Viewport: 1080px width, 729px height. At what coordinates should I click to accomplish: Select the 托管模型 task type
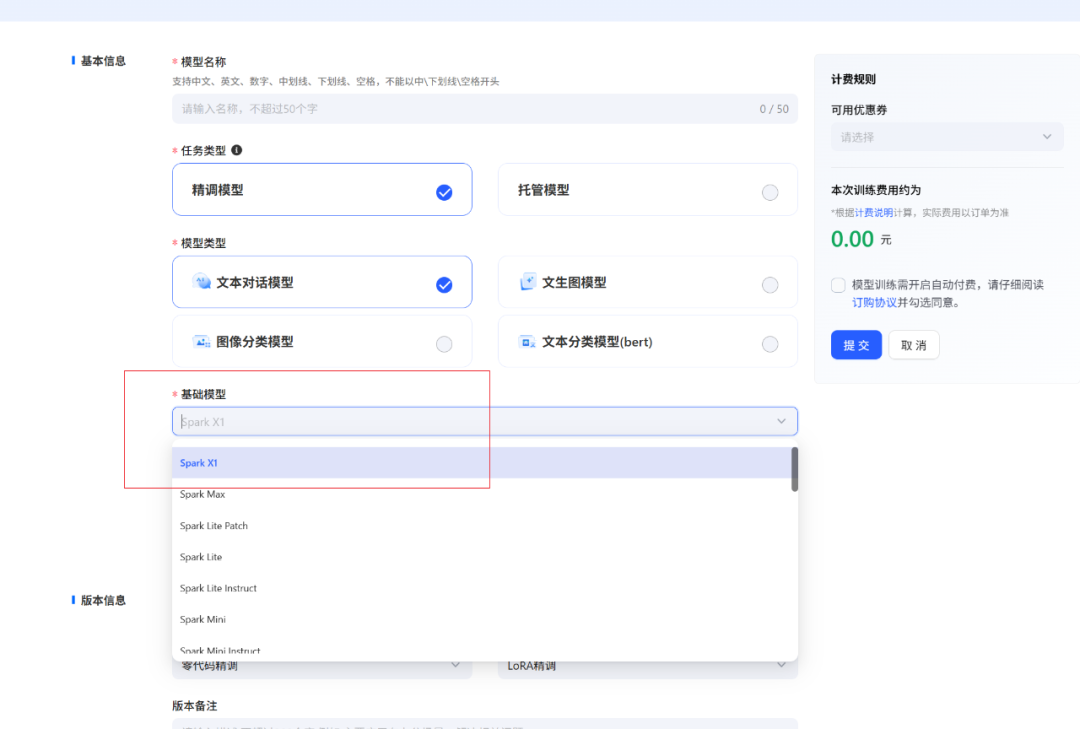pyautogui.click(x=647, y=189)
